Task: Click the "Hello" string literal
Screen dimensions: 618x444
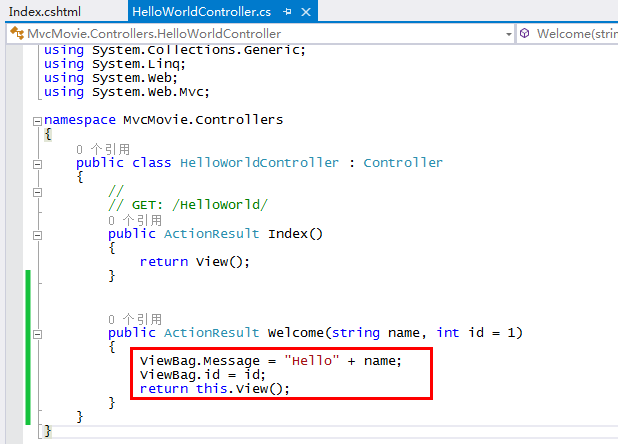Action: [x=311, y=361]
